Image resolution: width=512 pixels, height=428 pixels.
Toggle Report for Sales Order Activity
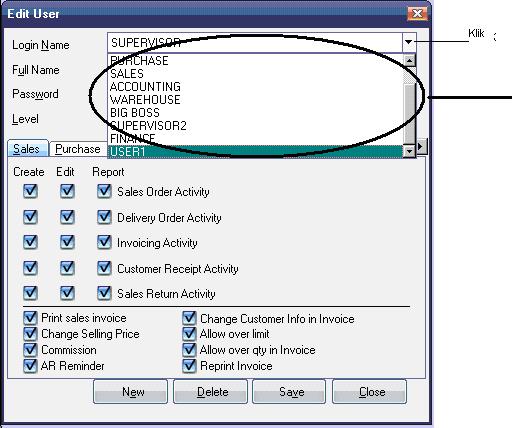[x=104, y=191]
